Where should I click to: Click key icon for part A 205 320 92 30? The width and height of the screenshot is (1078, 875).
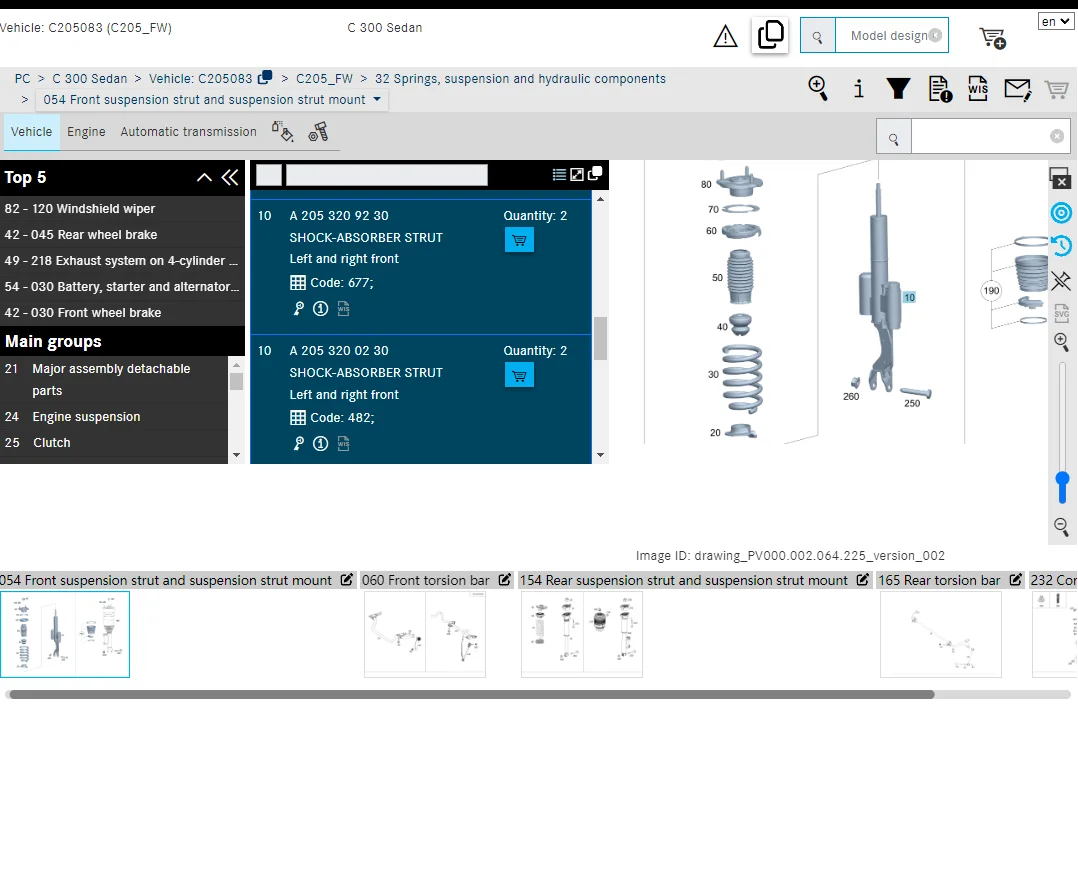298,309
